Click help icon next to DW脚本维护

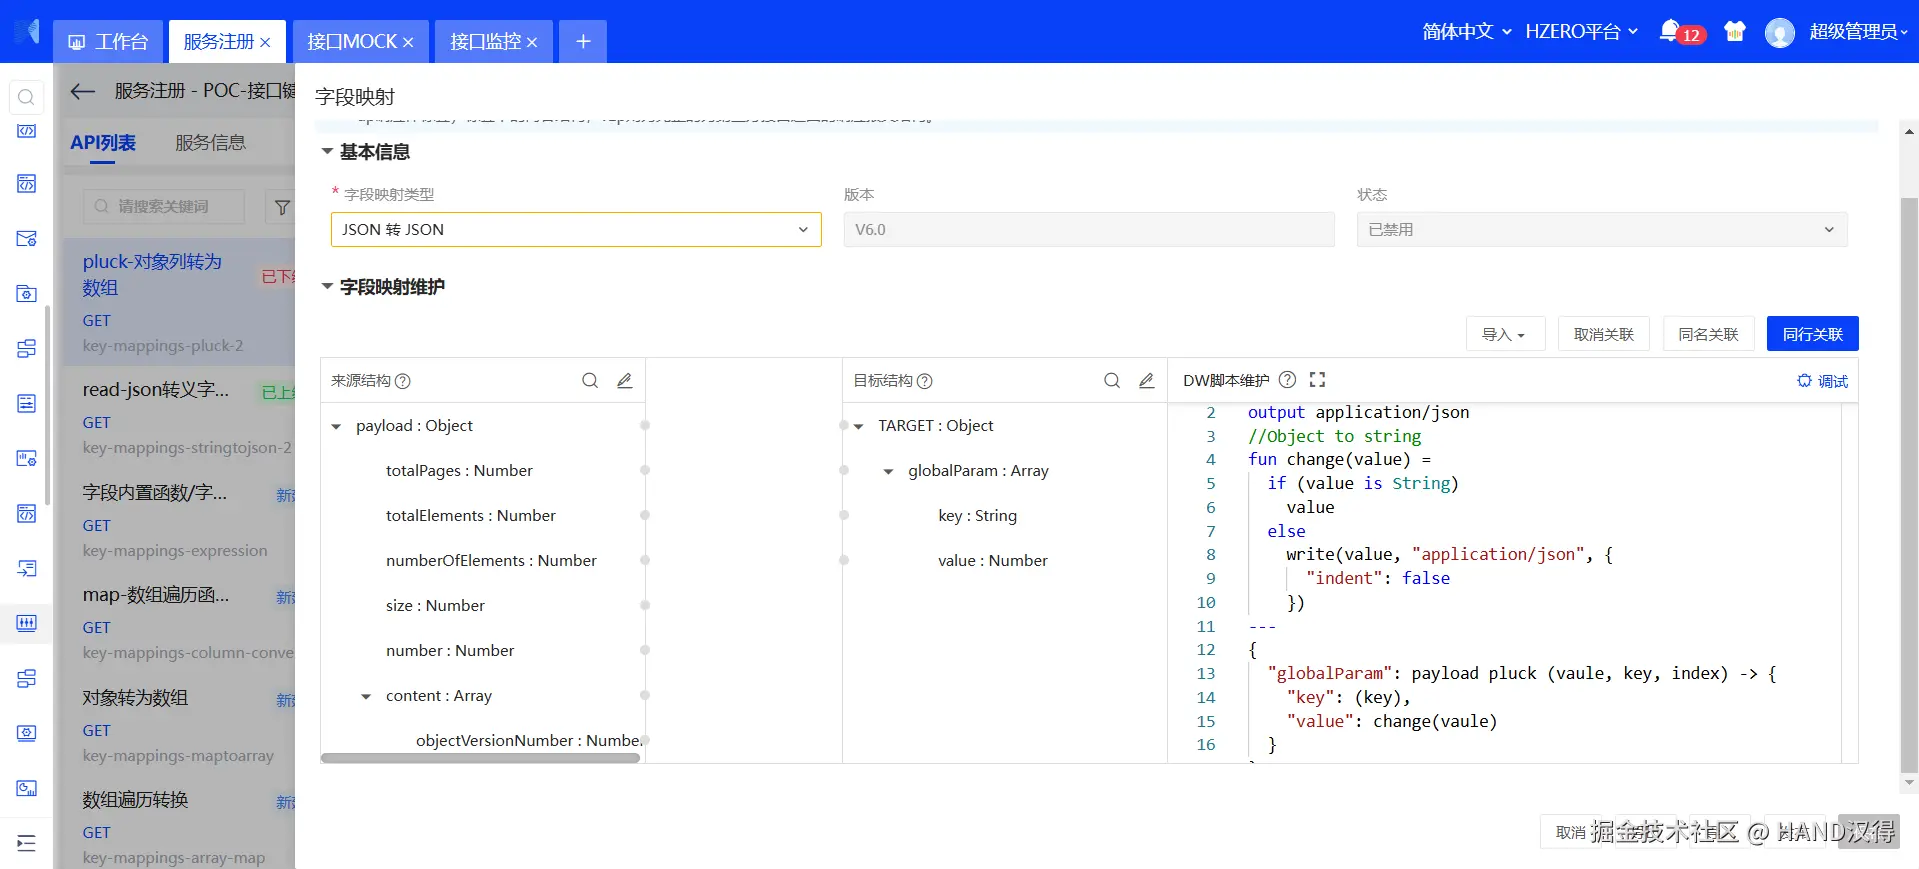click(1288, 380)
